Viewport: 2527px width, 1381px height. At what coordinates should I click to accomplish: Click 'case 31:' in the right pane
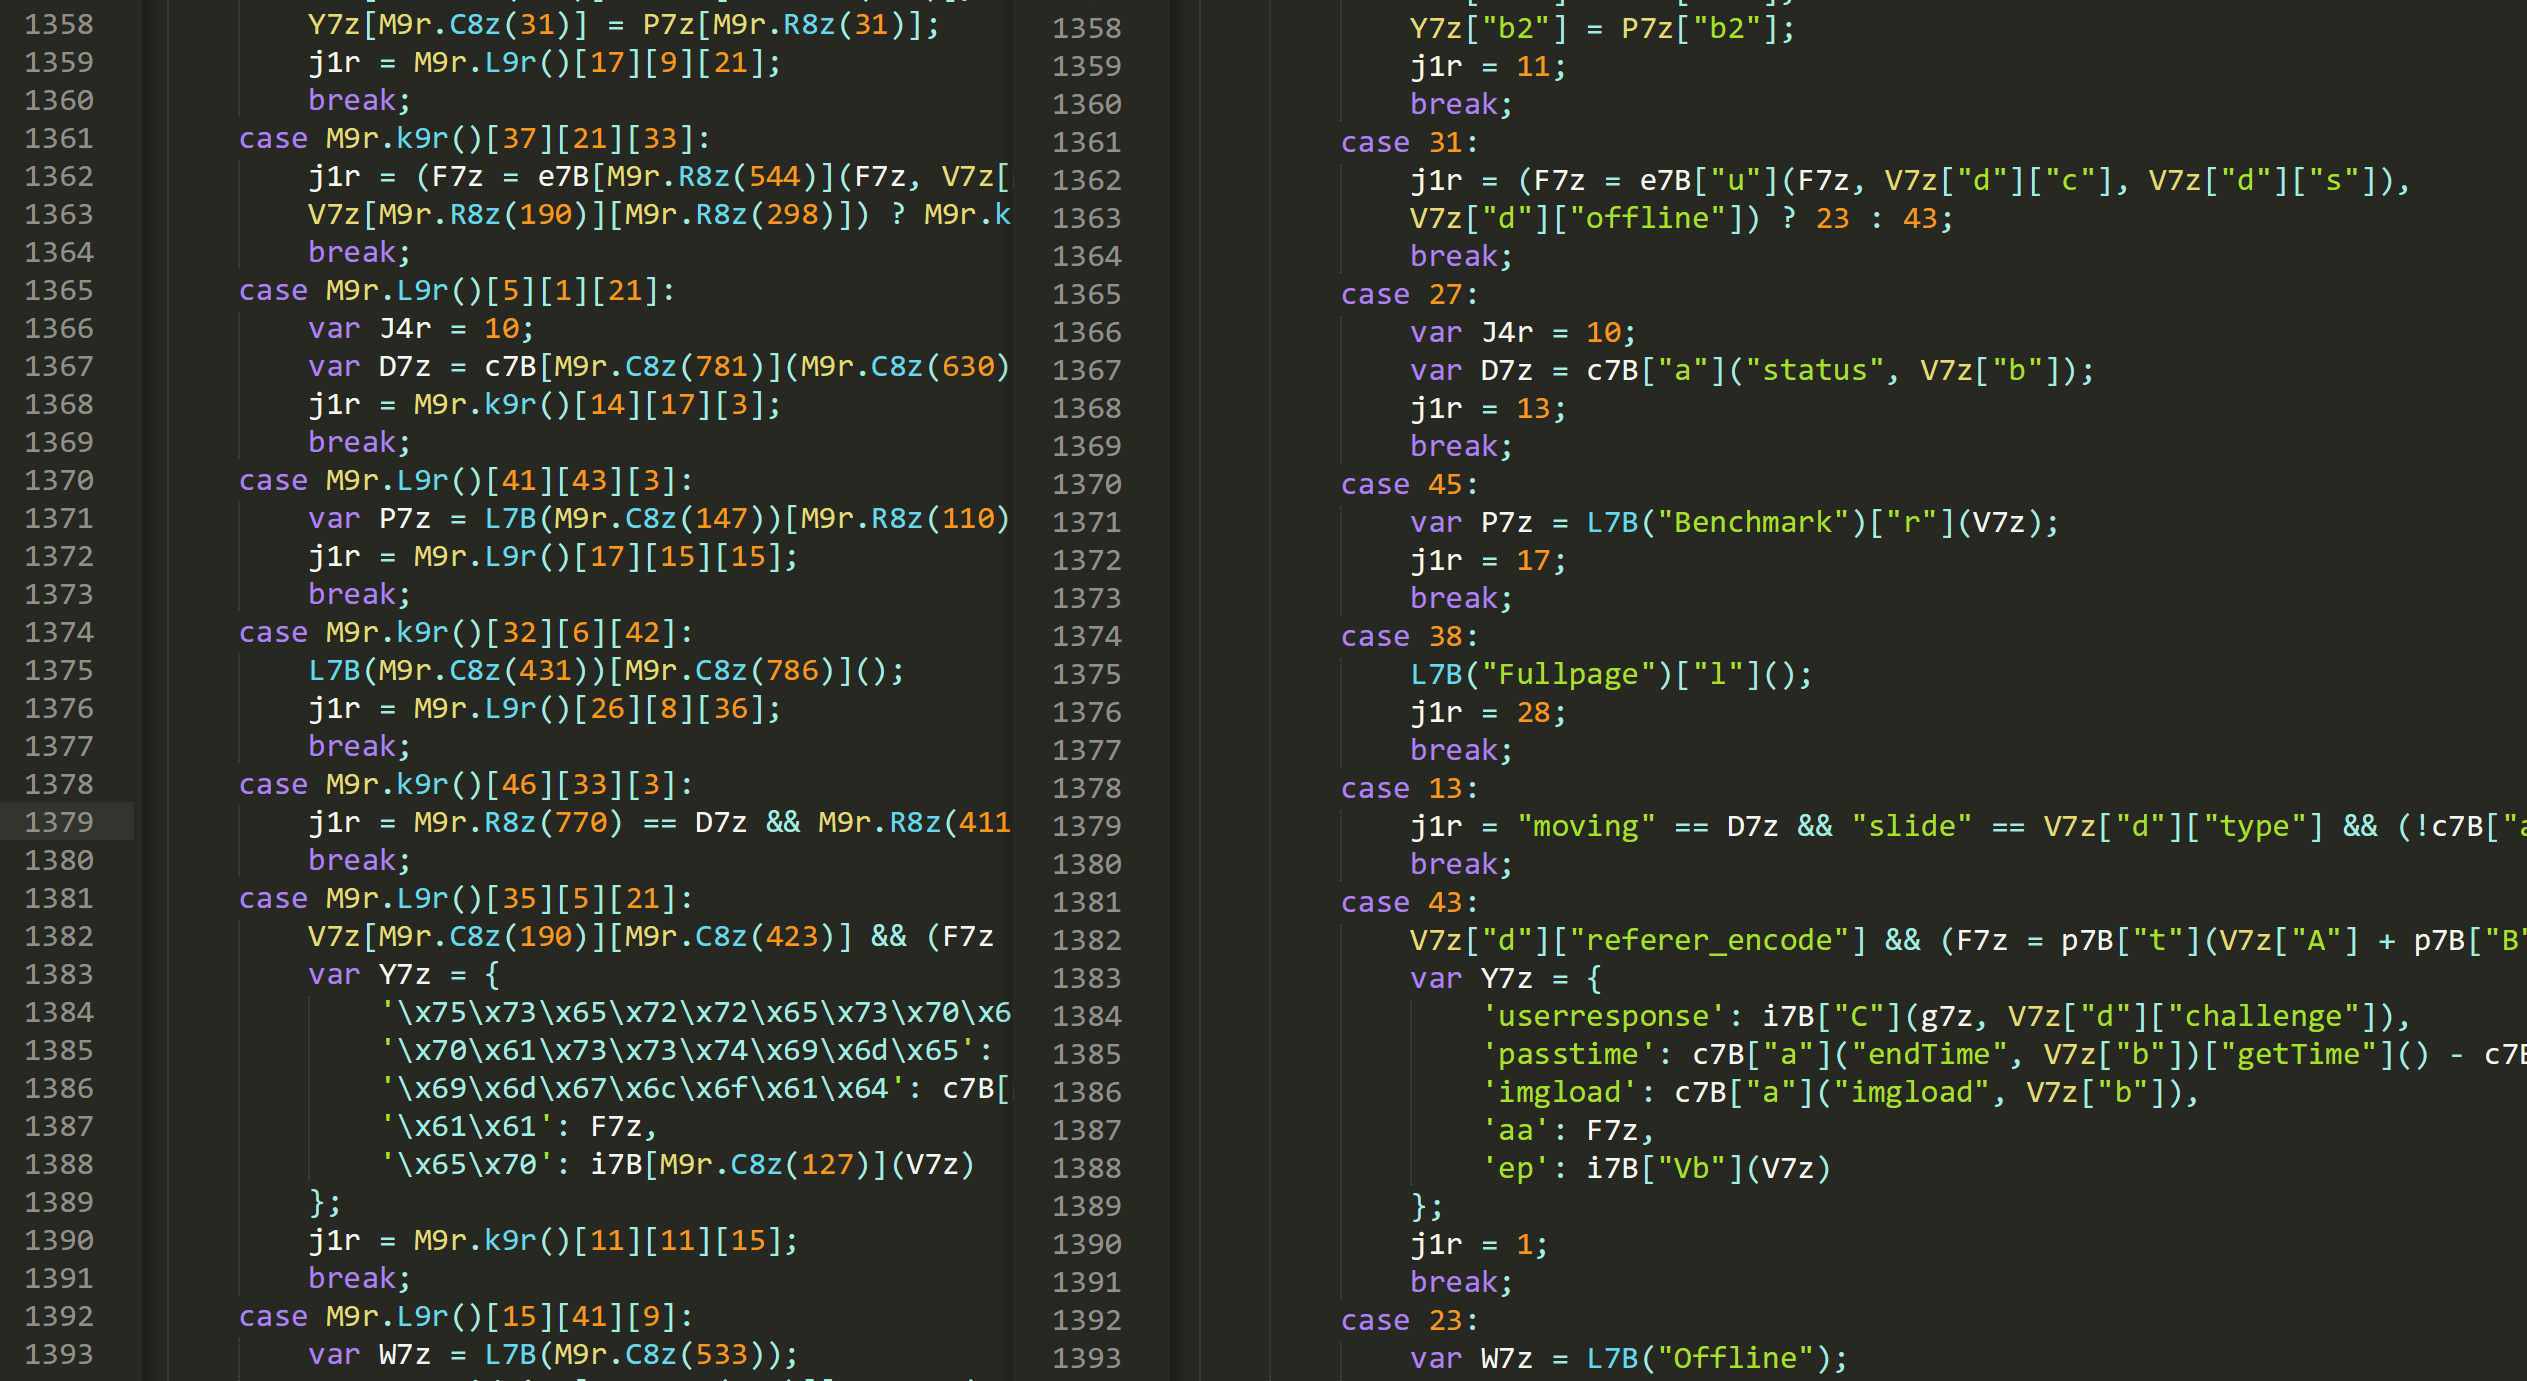point(1410,142)
